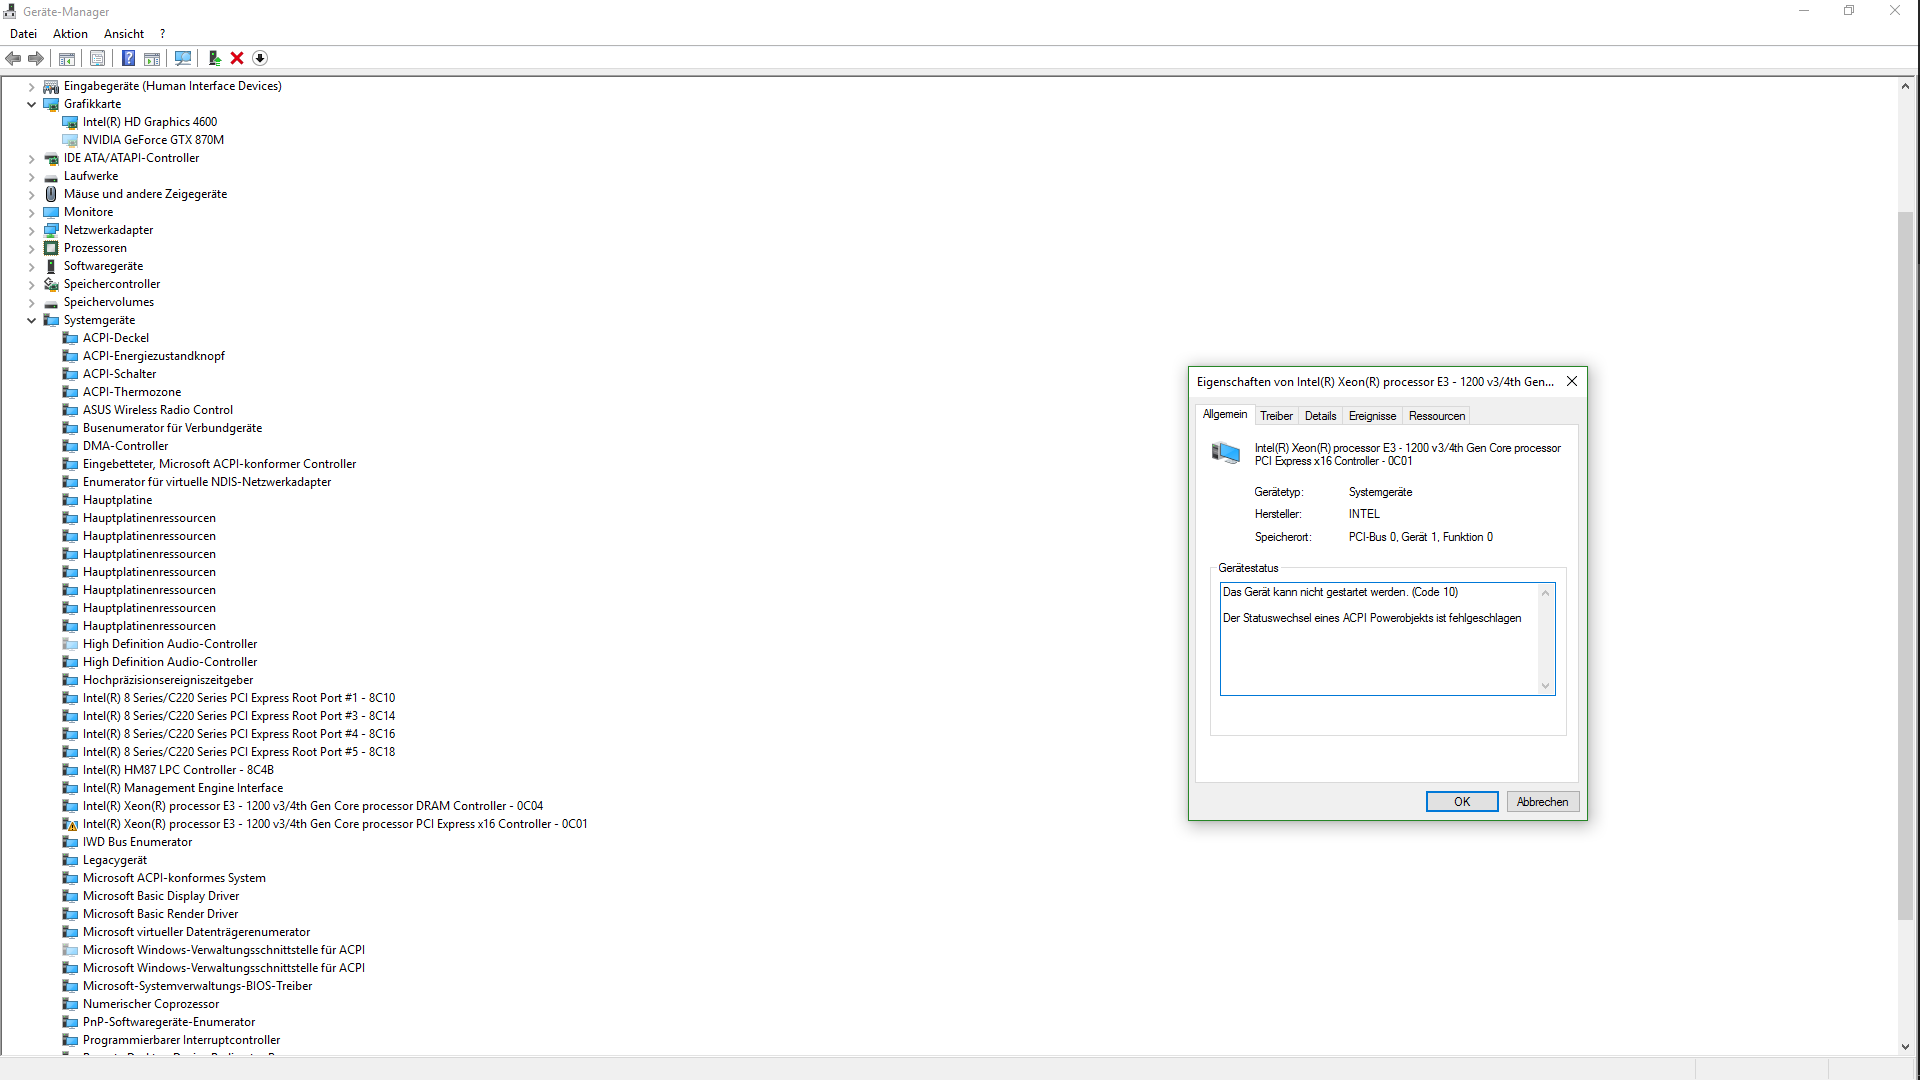Click the Abbrechen button
1920x1080 pixels.
(1542, 802)
